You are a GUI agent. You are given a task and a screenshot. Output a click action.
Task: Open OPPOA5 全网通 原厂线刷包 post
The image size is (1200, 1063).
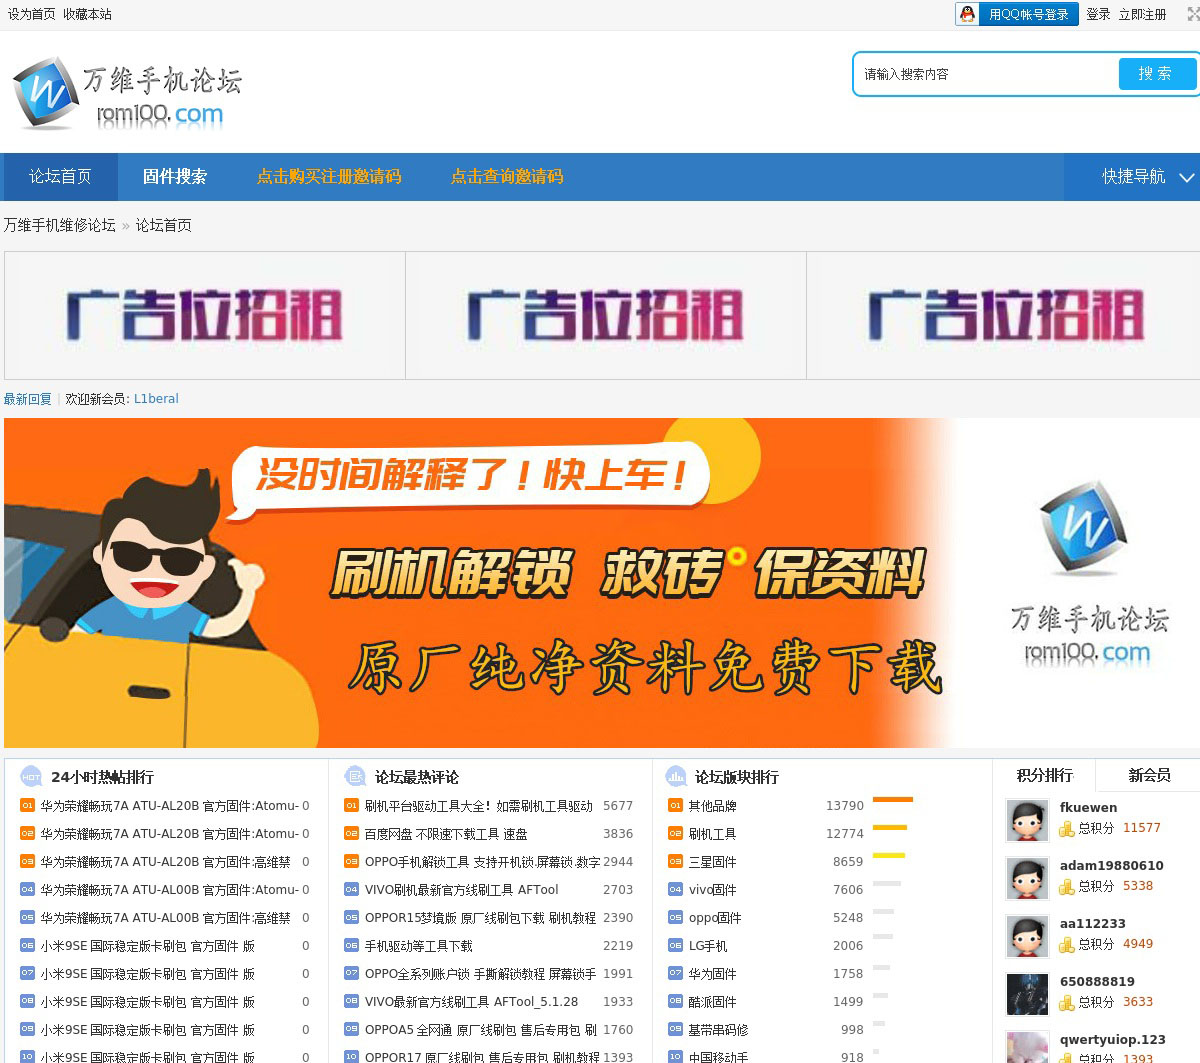tap(481, 1030)
